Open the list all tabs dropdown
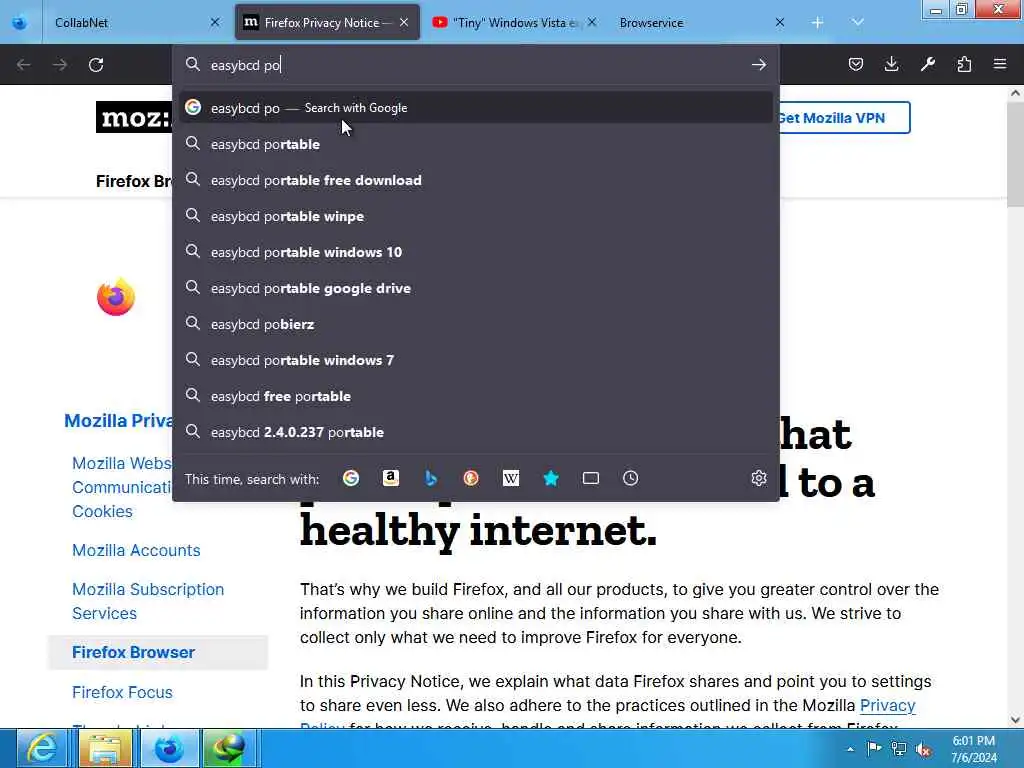1024x768 pixels. (x=857, y=22)
